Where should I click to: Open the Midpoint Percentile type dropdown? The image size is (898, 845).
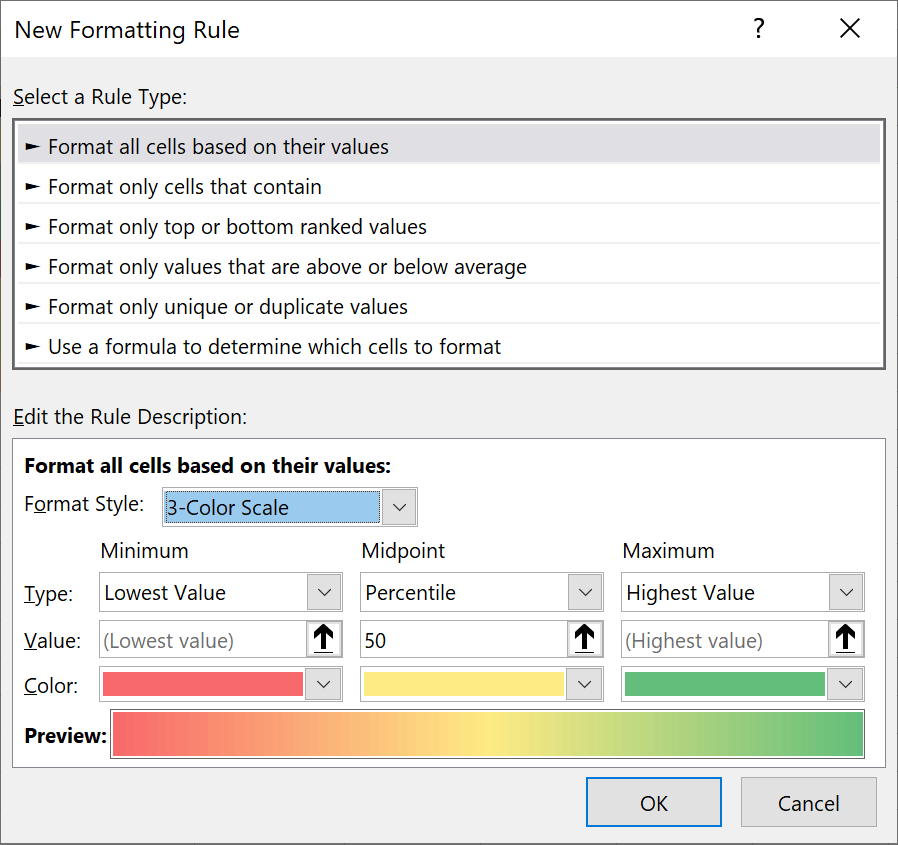586,592
